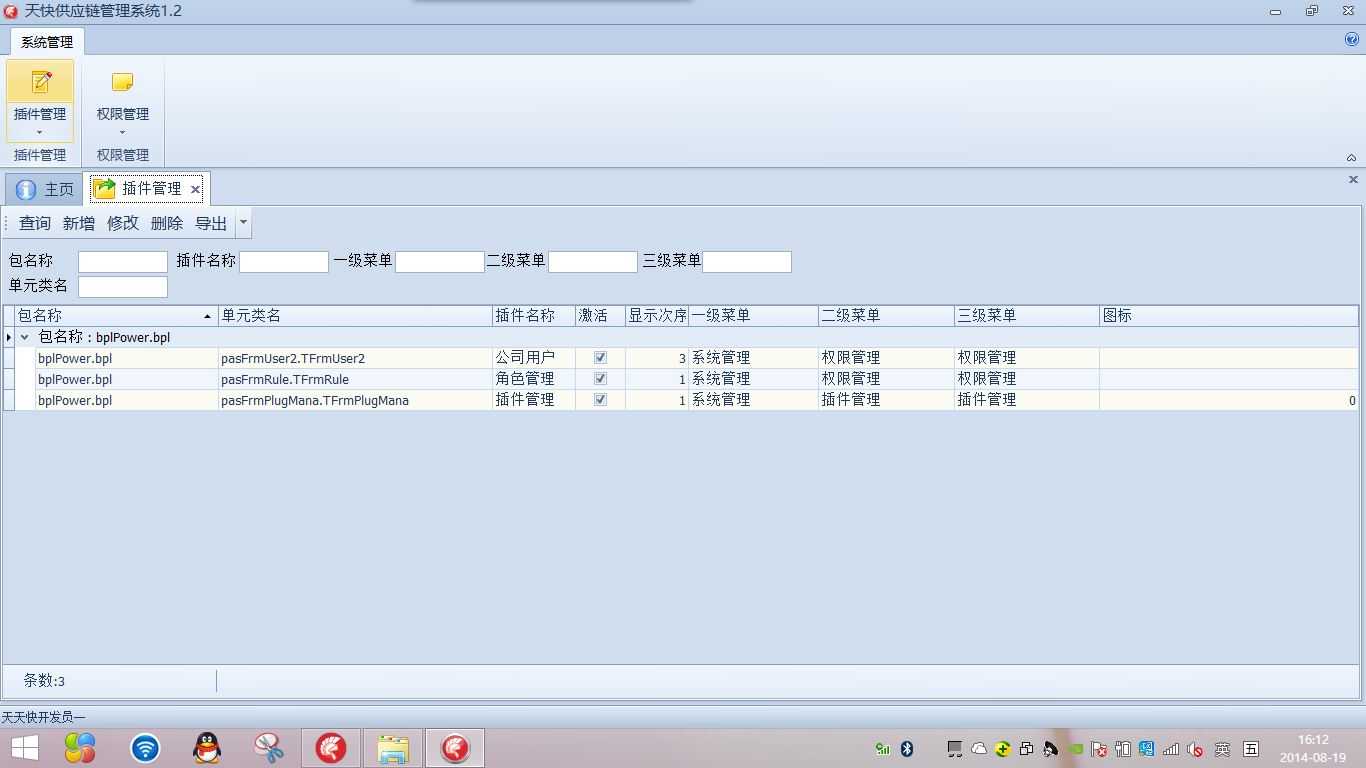
Task: Click the 删除 toolbar button
Action: pyautogui.click(x=167, y=223)
